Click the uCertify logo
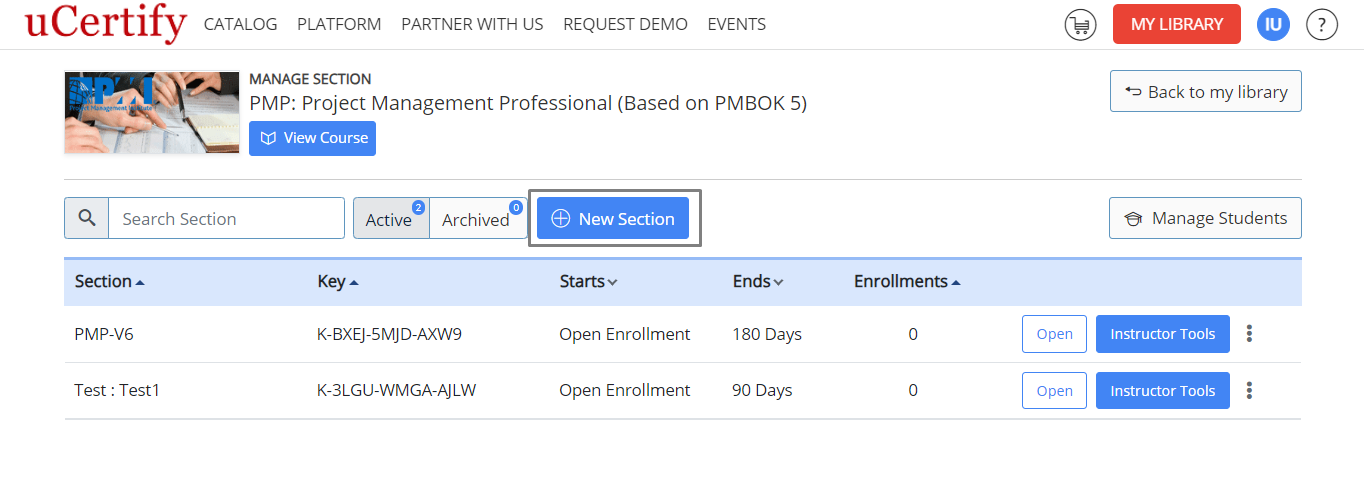The image size is (1364, 503). pyautogui.click(x=106, y=24)
